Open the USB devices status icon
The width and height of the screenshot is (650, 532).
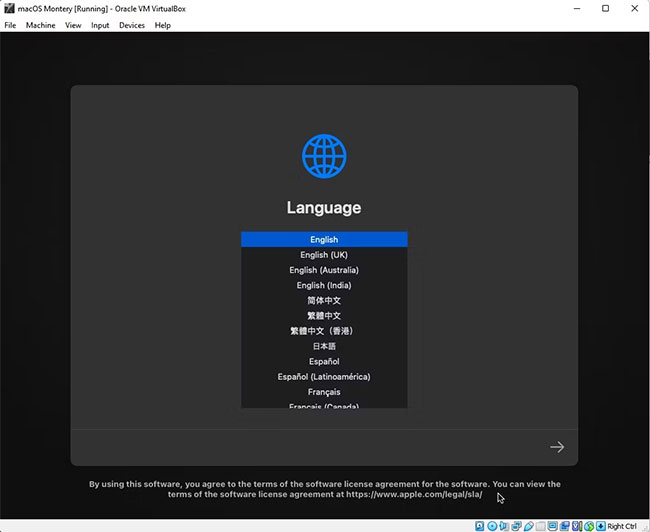[529, 526]
